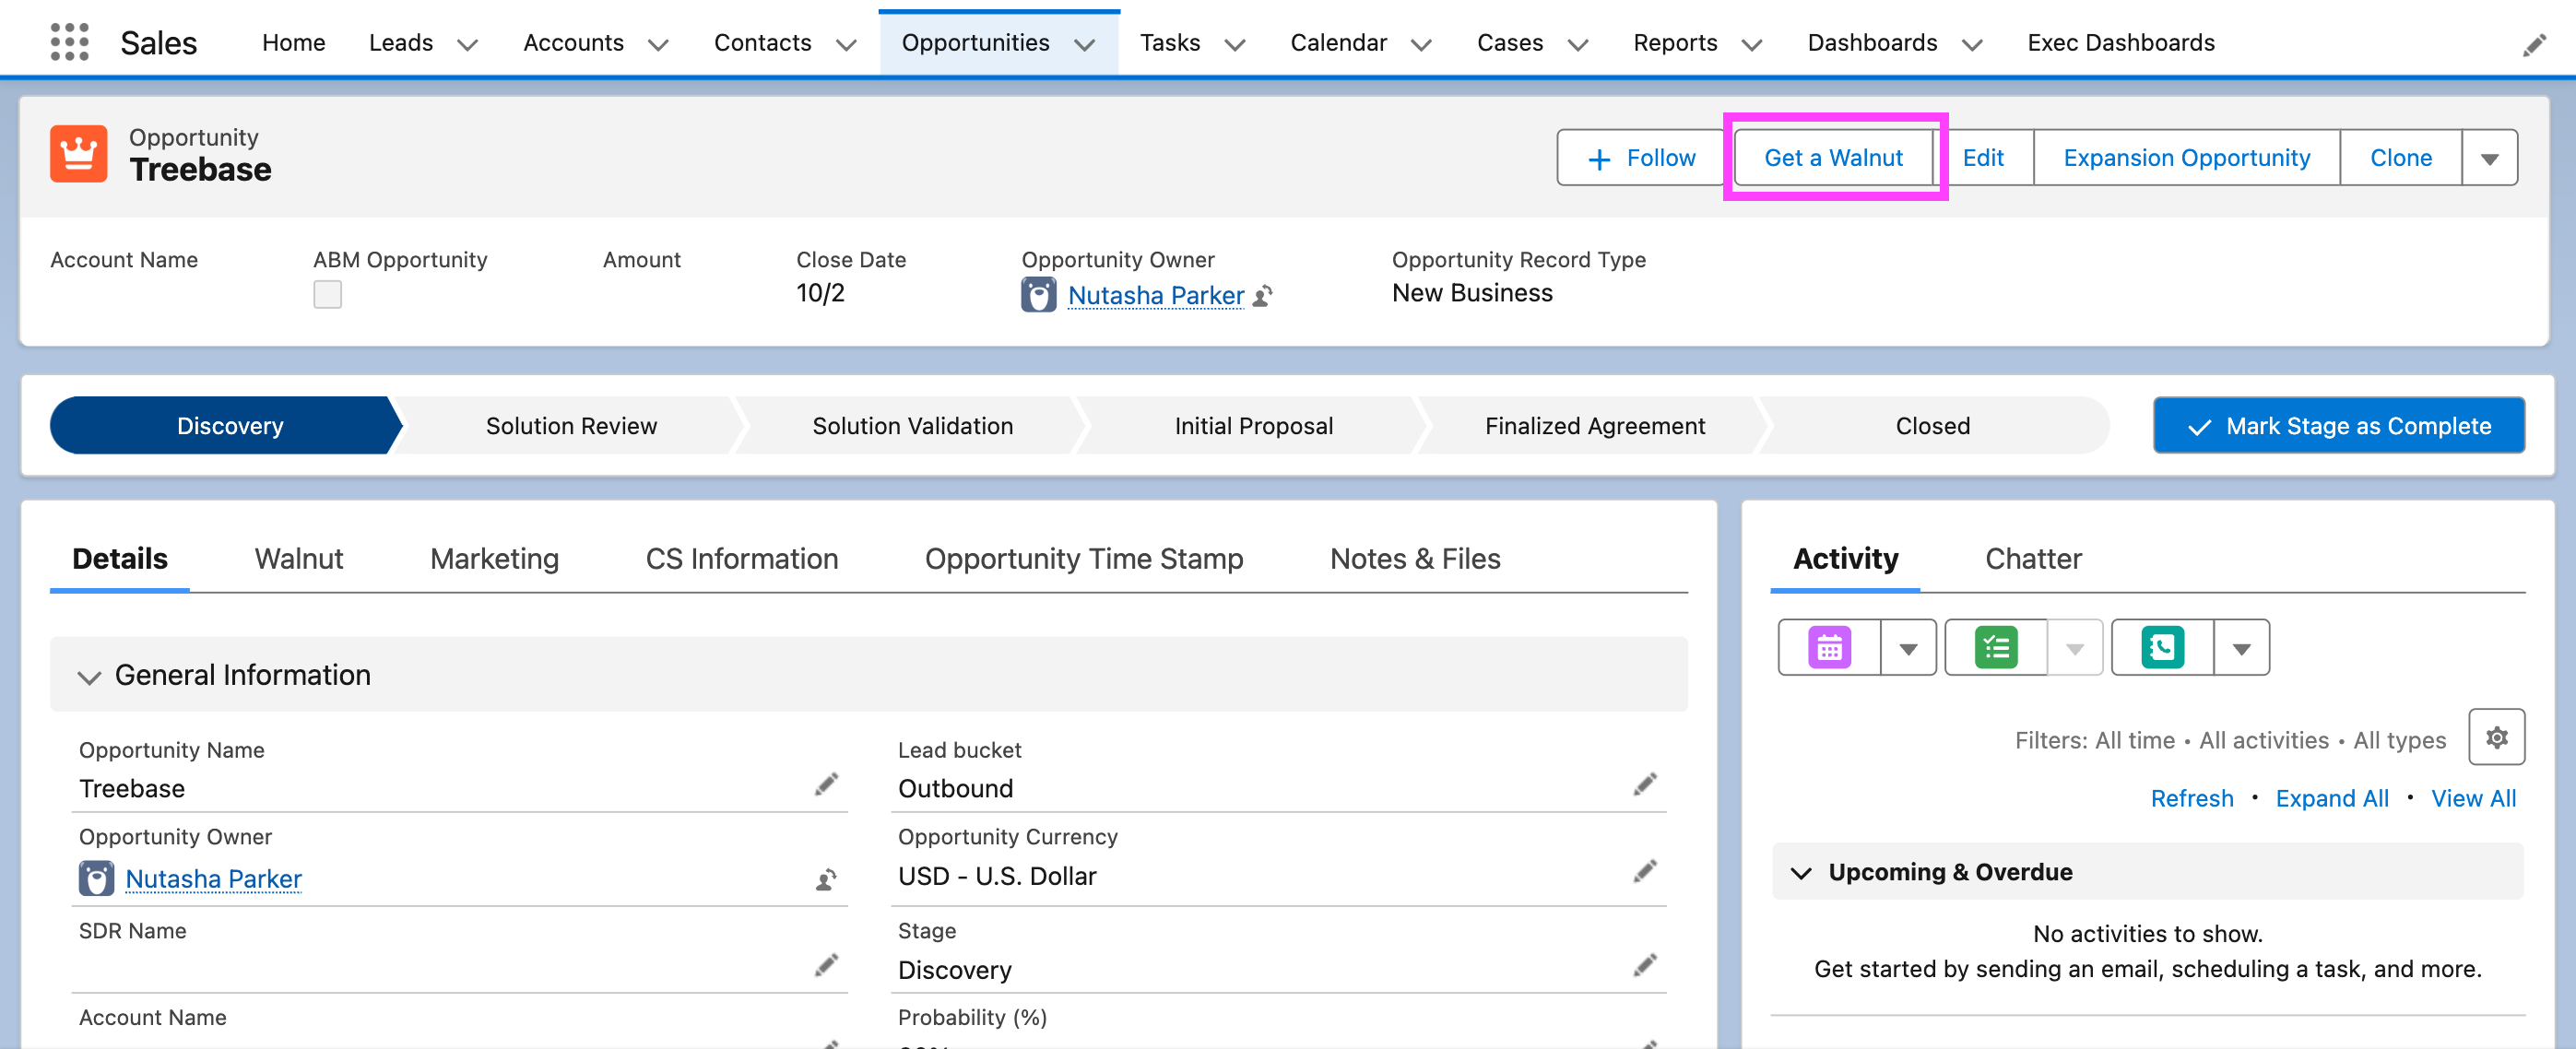Open the App Launcher grid icon
This screenshot has height=1049, width=2576.
click(69, 42)
